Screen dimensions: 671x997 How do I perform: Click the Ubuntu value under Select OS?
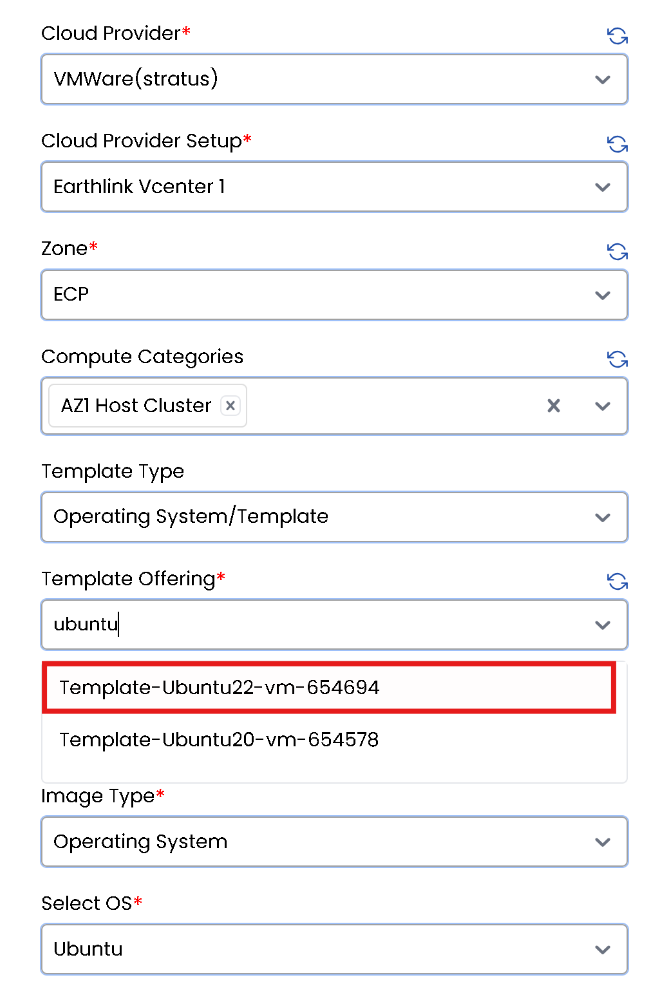point(300,949)
